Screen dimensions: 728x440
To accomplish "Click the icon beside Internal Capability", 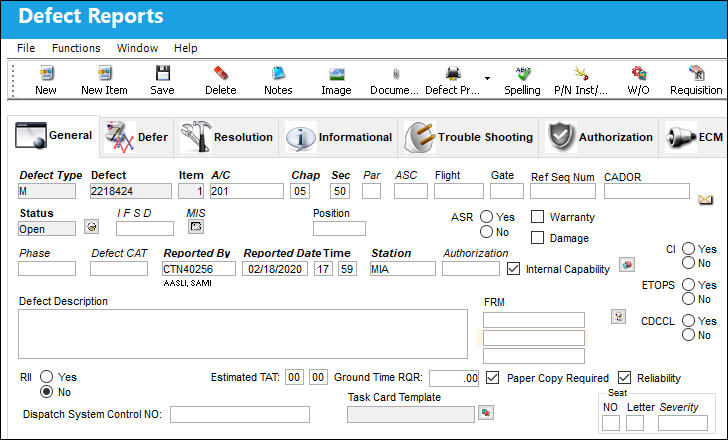I will click(627, 265).
